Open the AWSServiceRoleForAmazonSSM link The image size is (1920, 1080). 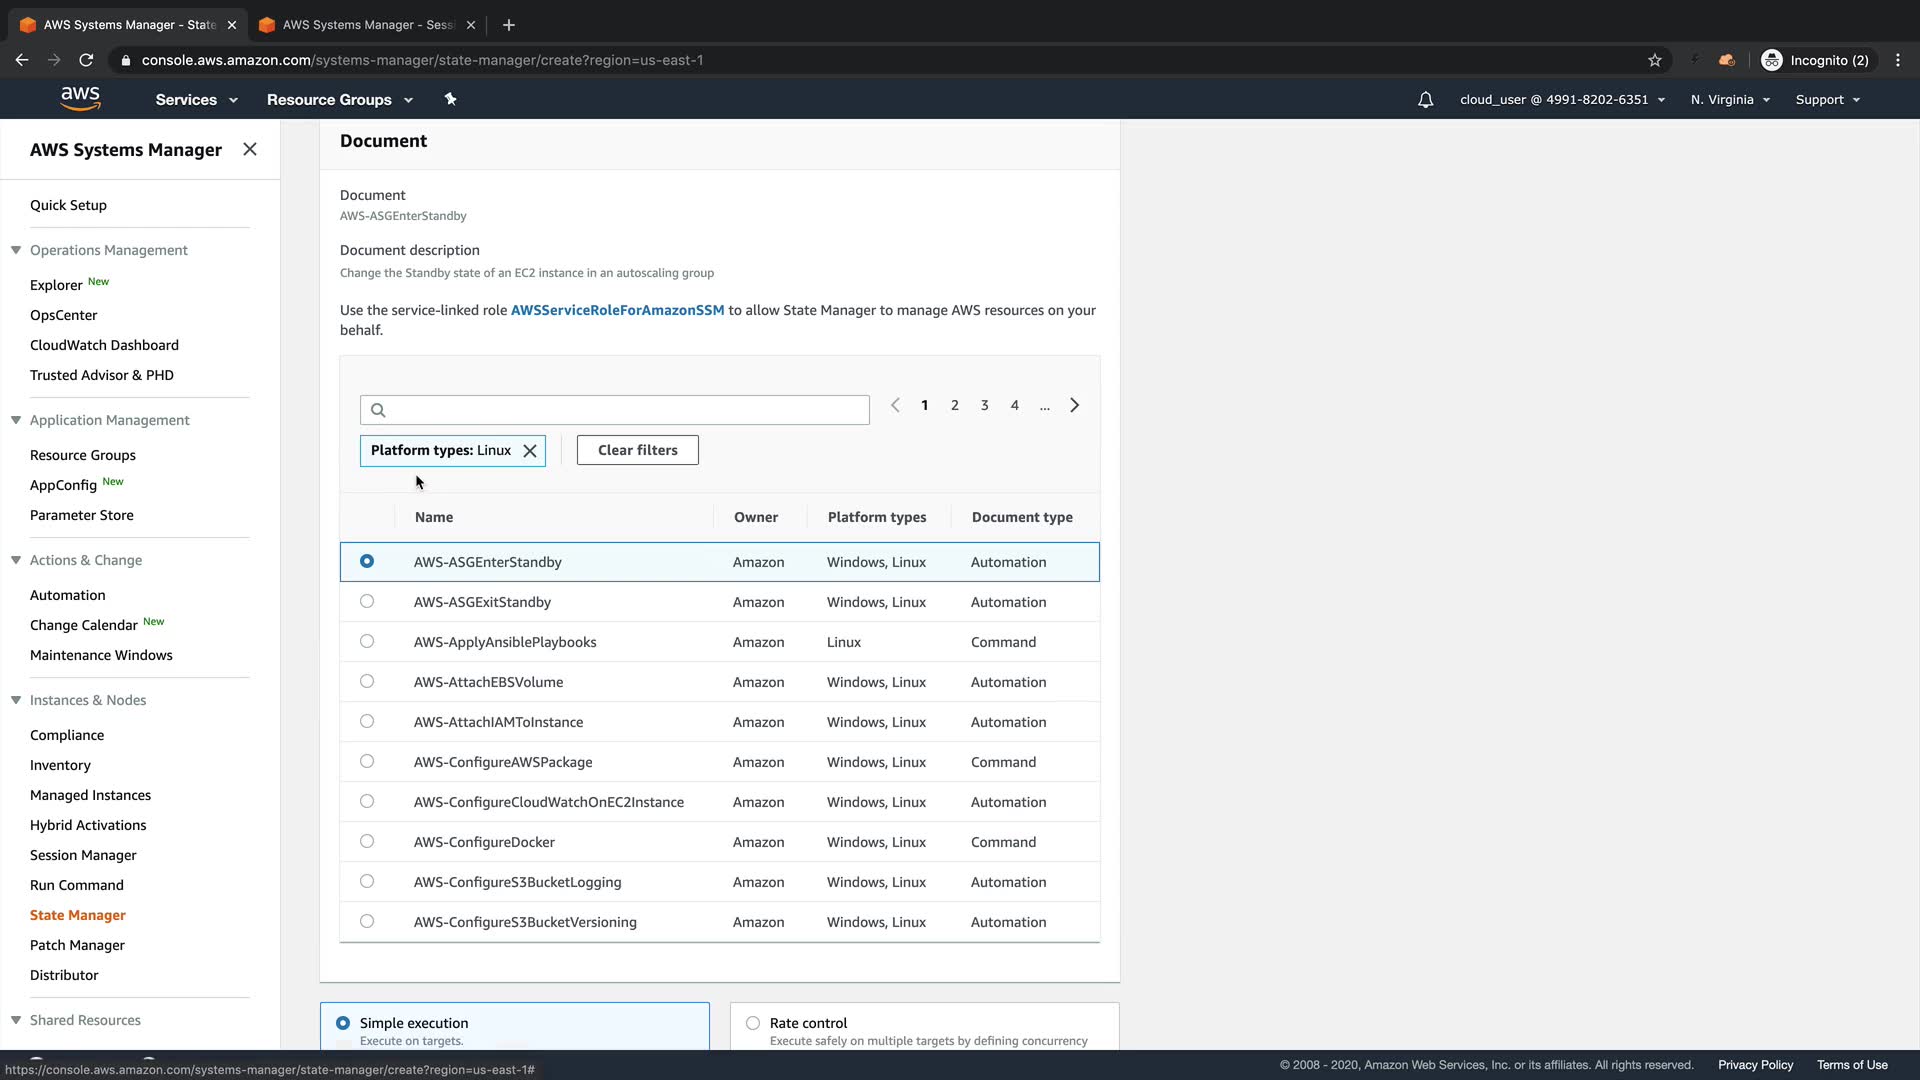pyautogui.click(x=617, y=310)
